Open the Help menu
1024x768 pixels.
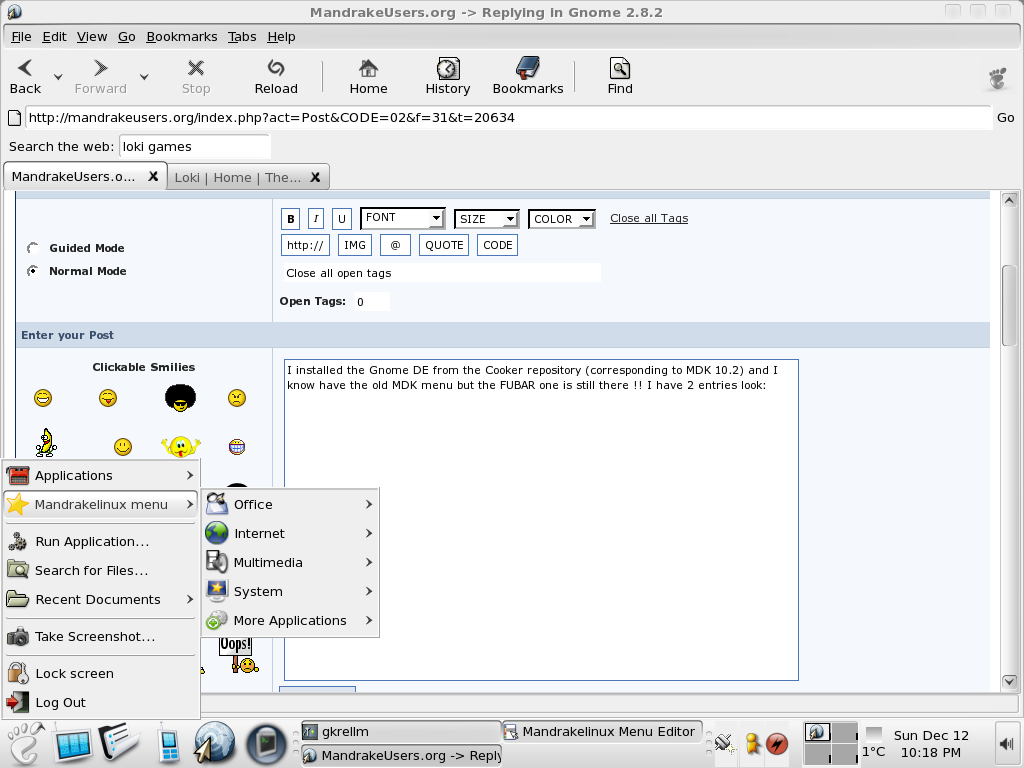[x=281, y=37]
